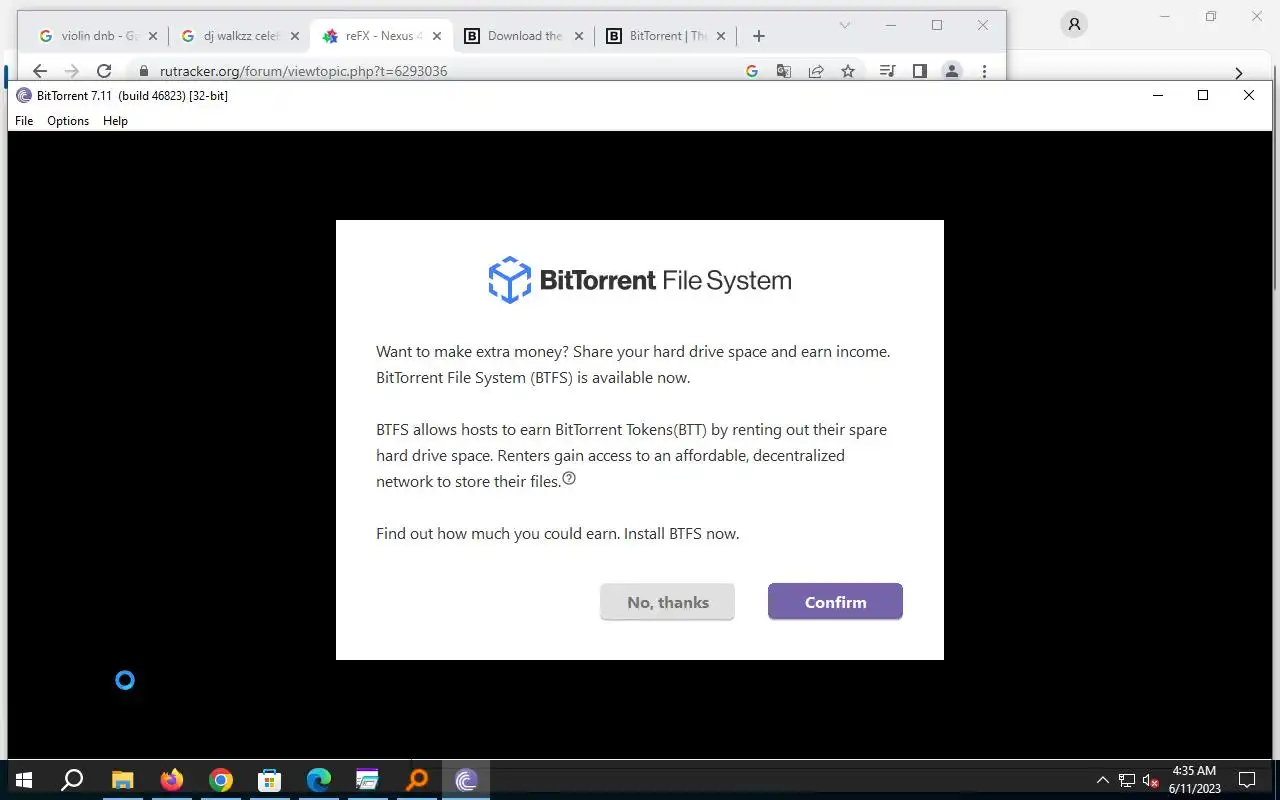Open the Options menu in BitTorrent
Image resolution: width=1280 pixels, height=800 pixels.
pos(68,121)
